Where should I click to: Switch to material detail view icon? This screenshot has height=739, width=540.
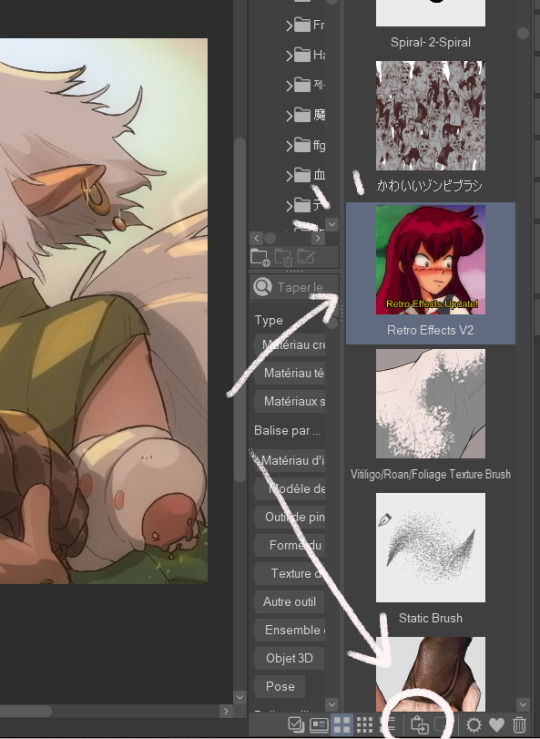(319, 724)
